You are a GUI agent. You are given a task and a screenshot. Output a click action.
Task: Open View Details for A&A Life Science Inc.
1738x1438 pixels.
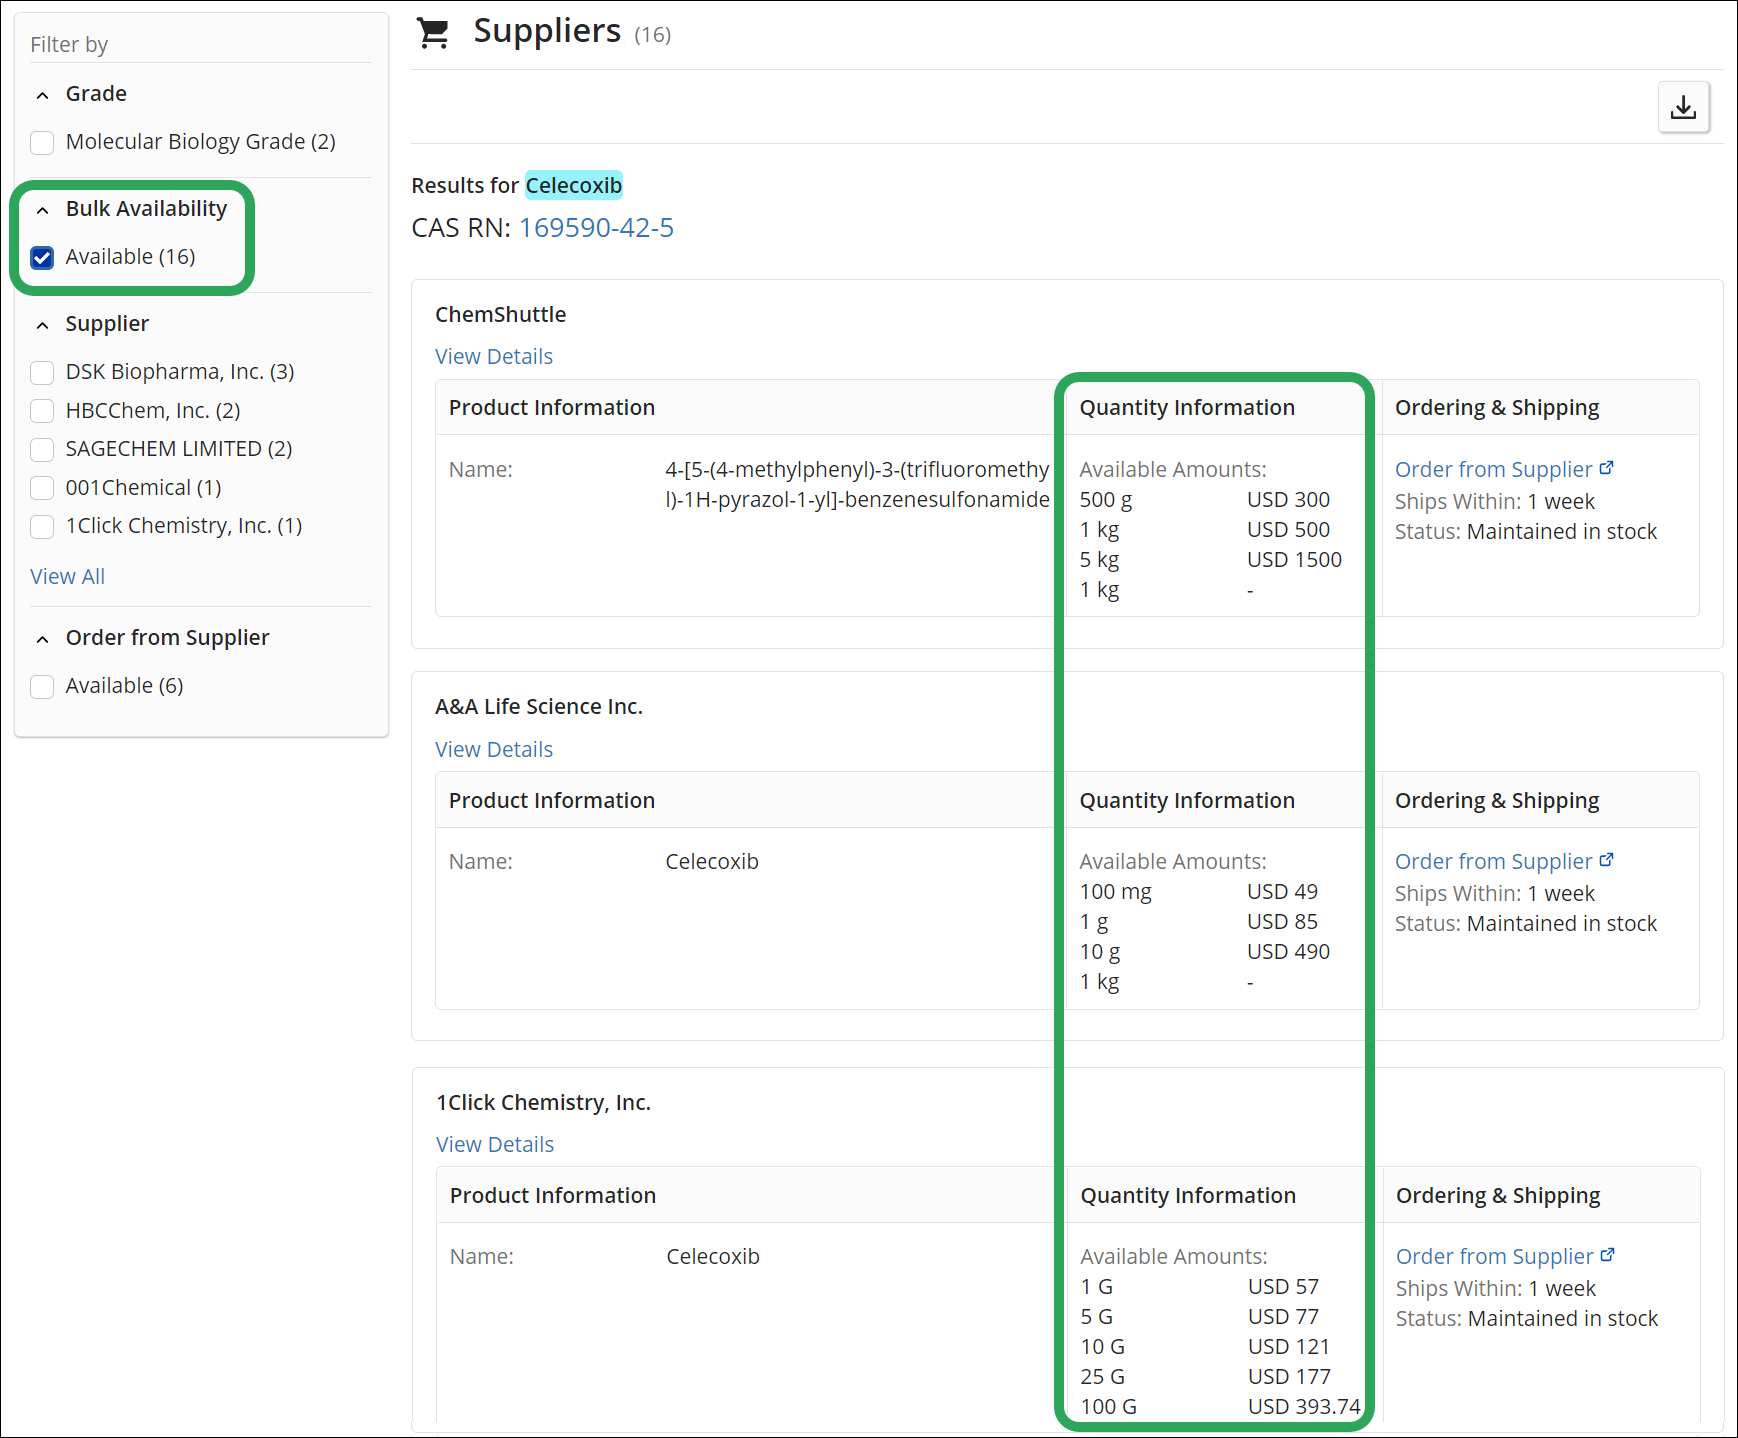(x=494, y=749)
